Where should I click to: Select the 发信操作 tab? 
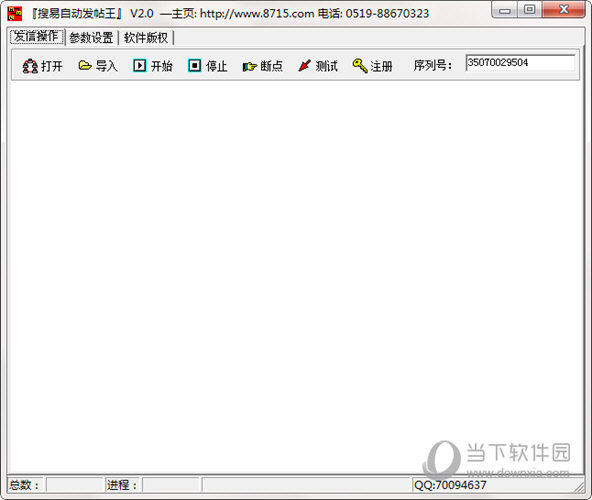tap(36, 36)
